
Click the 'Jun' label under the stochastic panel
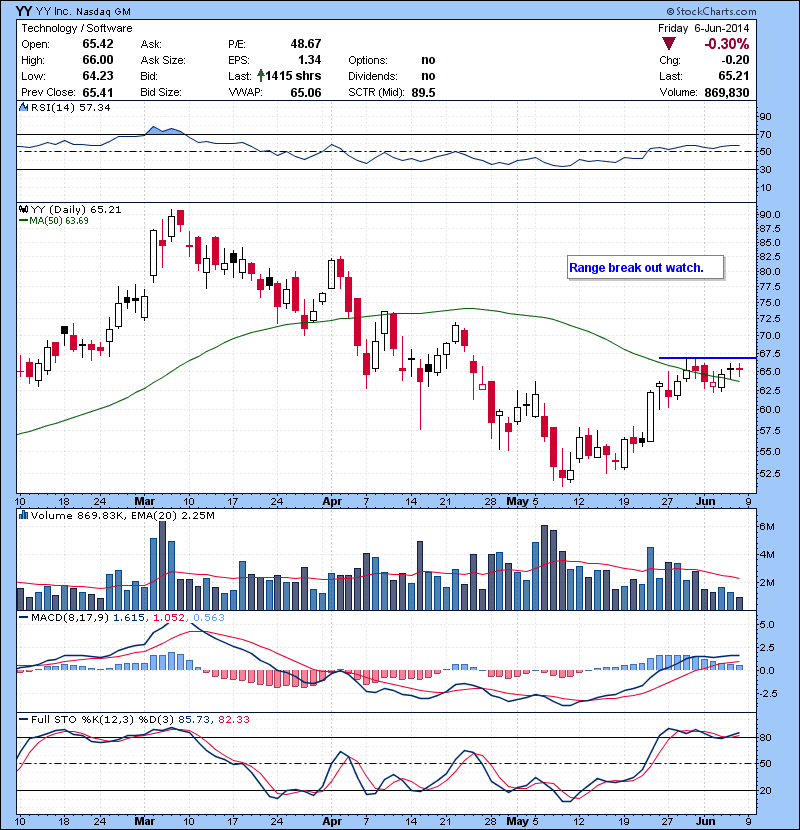[705, 821]
